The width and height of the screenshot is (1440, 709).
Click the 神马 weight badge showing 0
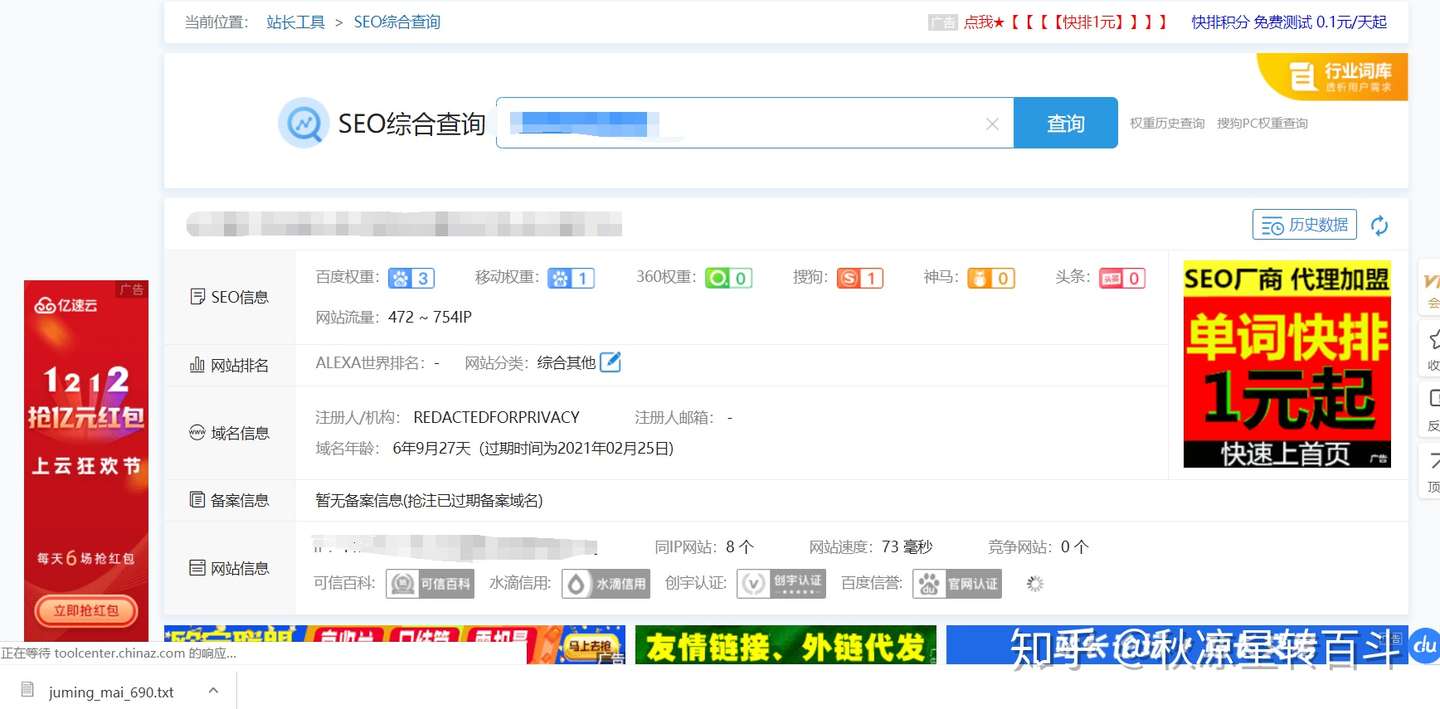click(x=991, y=278)
